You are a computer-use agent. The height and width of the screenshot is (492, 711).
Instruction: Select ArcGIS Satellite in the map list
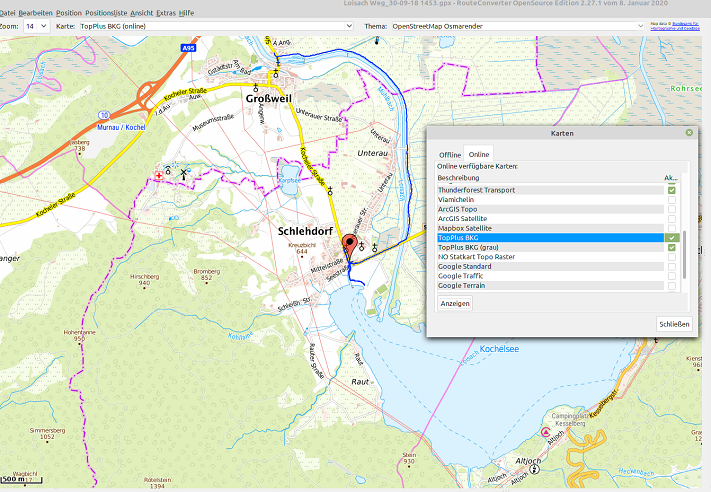tap(463, 218)
